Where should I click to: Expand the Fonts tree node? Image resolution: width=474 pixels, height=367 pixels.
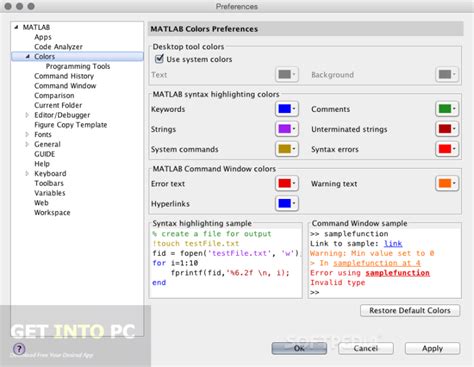point(27,134)
